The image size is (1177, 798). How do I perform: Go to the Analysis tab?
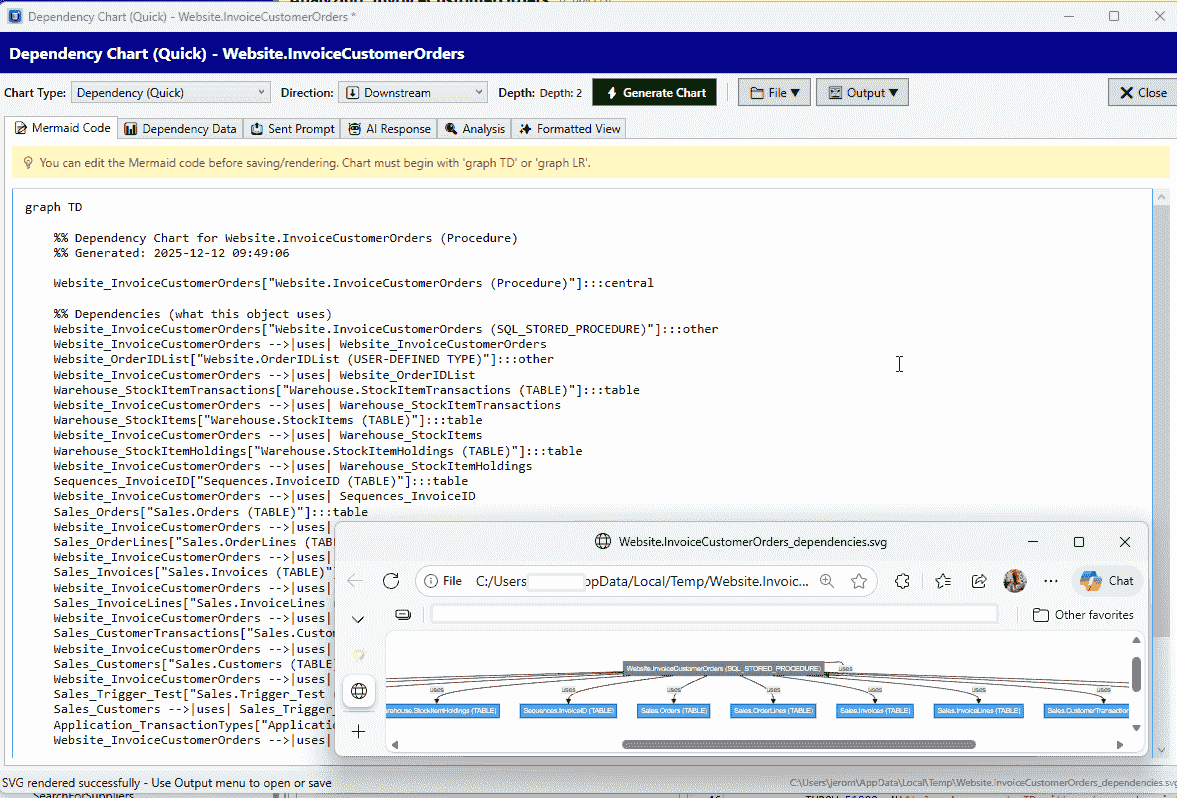point(475,129)
